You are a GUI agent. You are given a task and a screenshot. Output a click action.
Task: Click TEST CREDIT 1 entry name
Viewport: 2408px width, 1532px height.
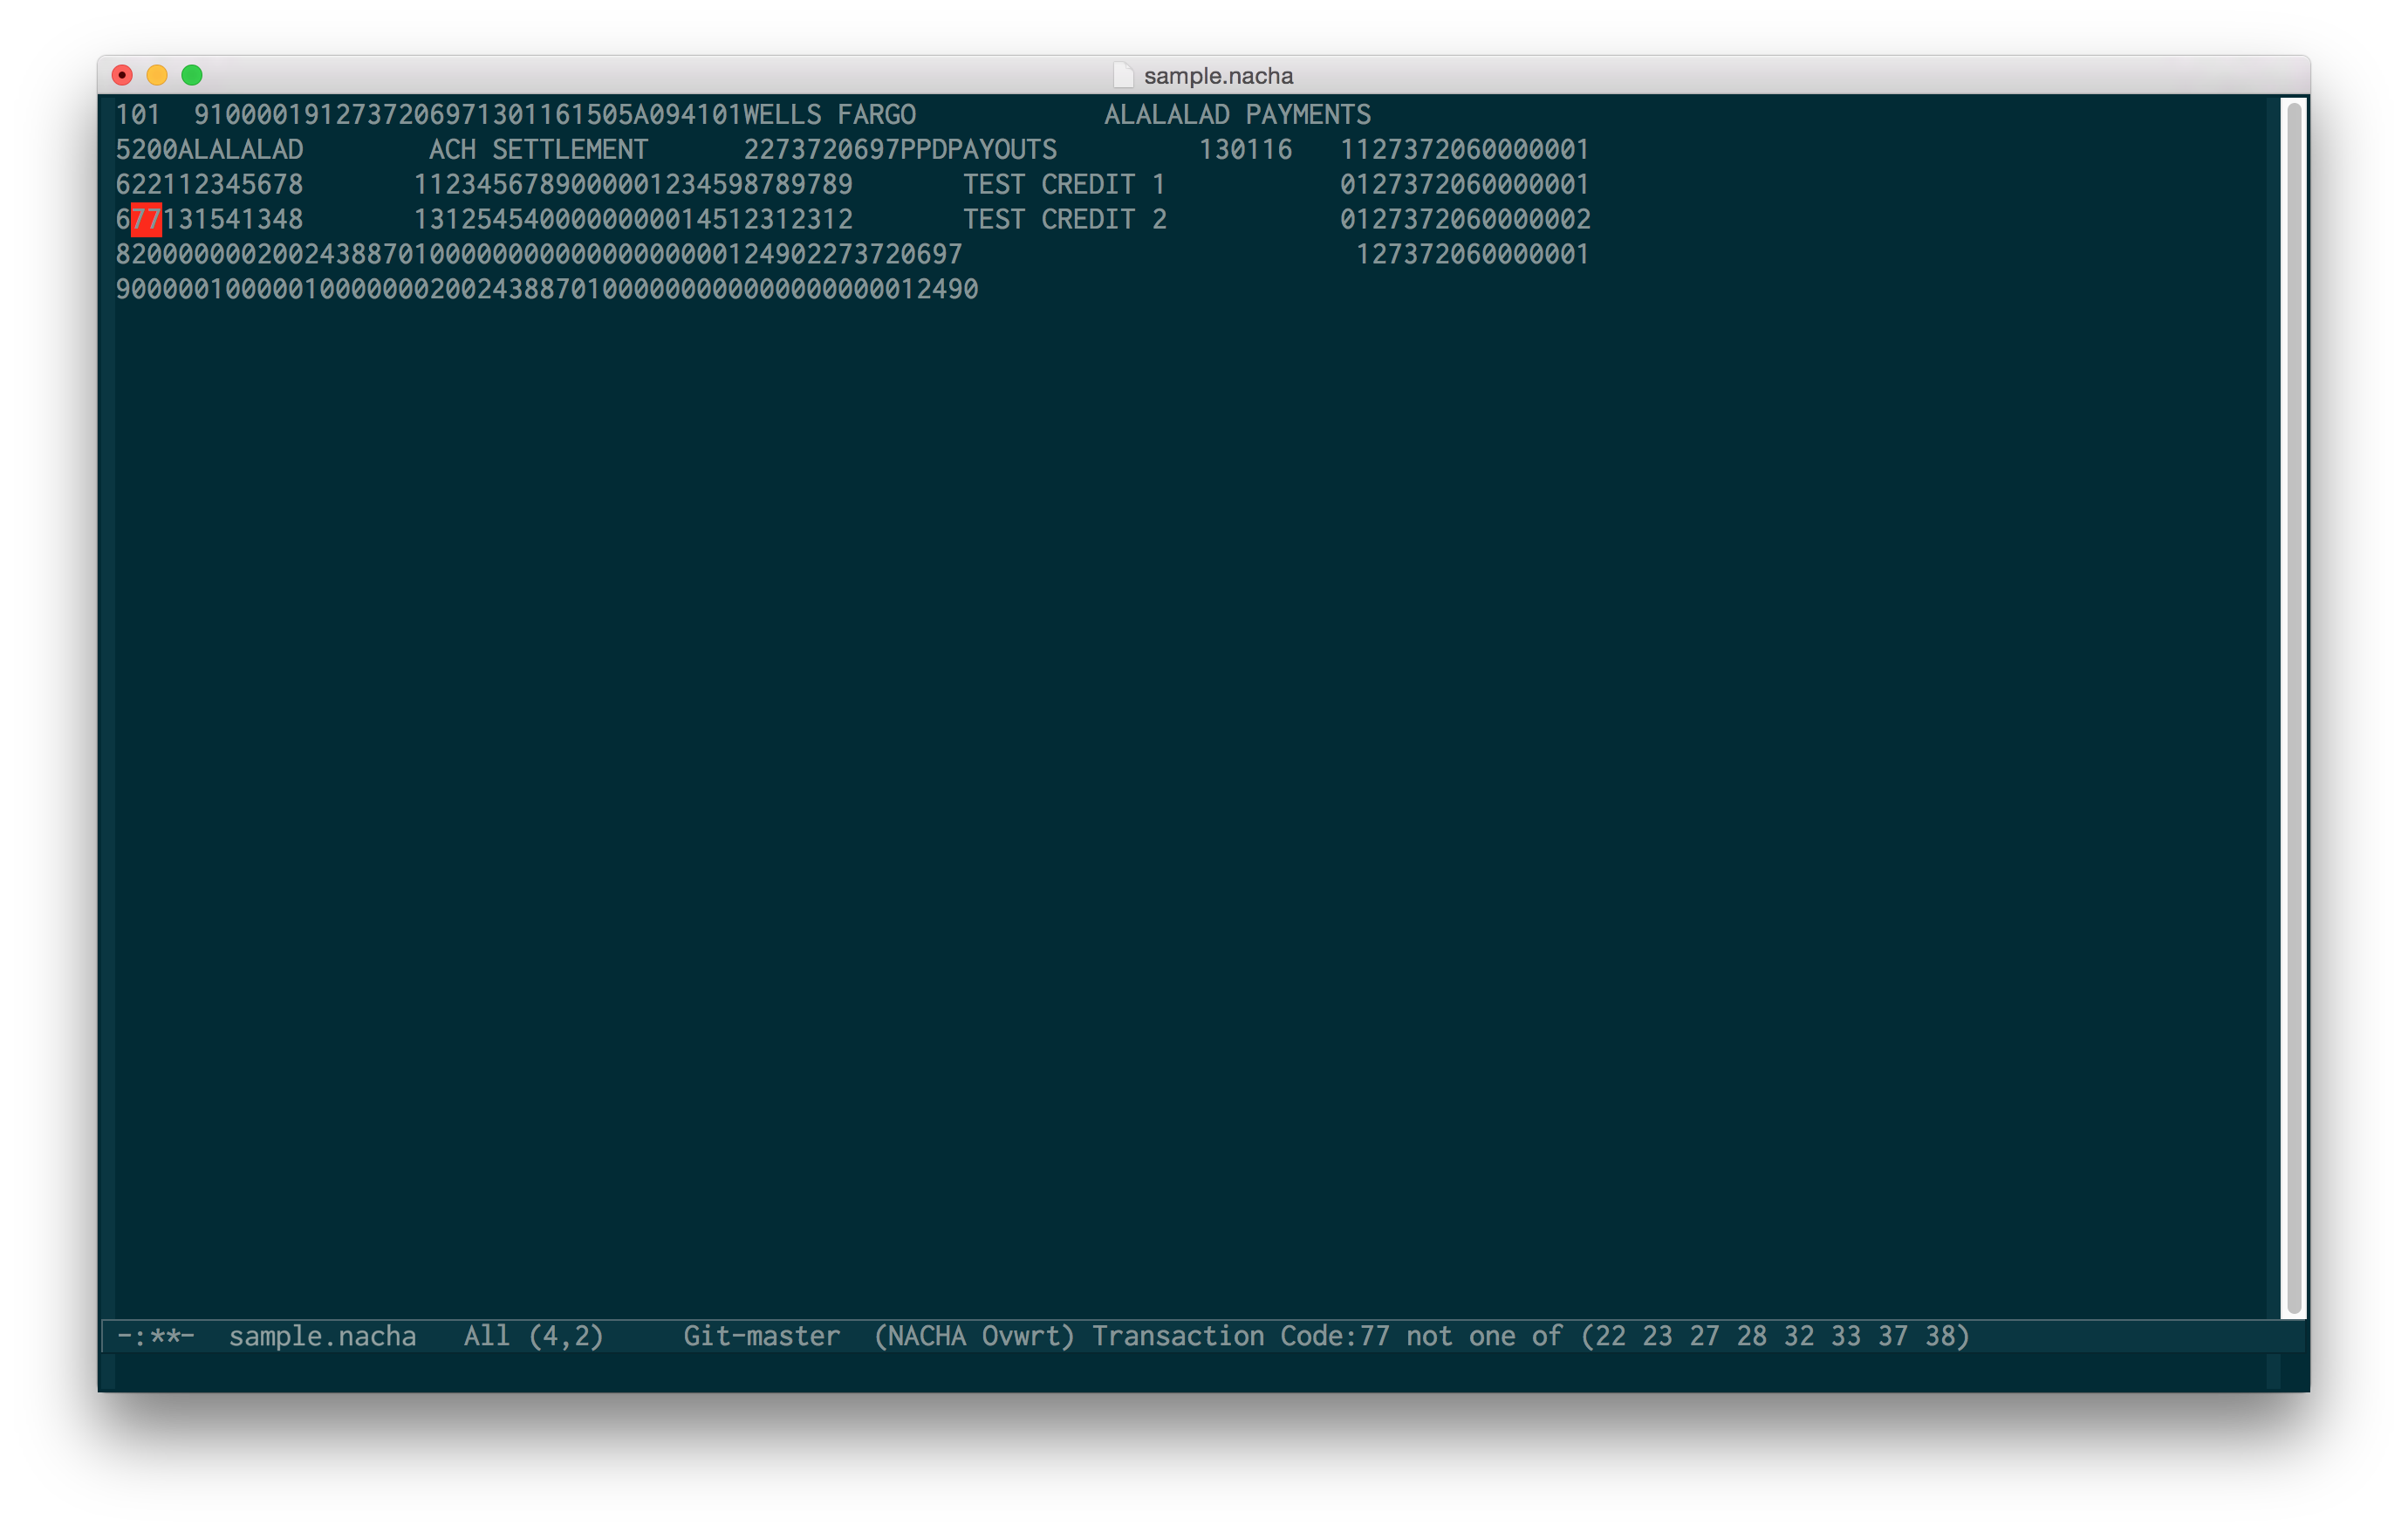[x=1064, y=185]
